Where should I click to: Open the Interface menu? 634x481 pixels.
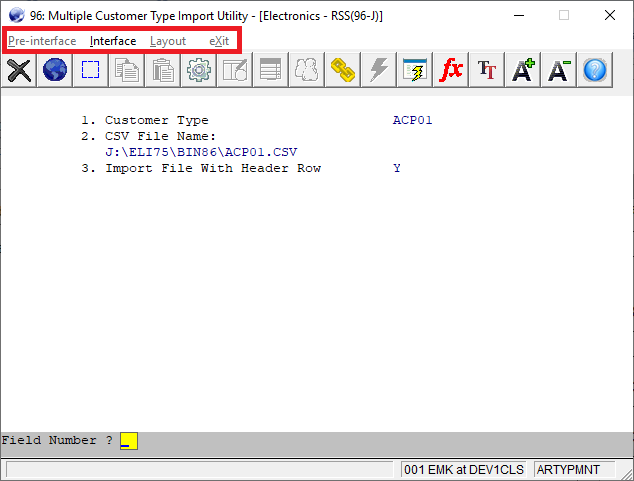[113, 41]
